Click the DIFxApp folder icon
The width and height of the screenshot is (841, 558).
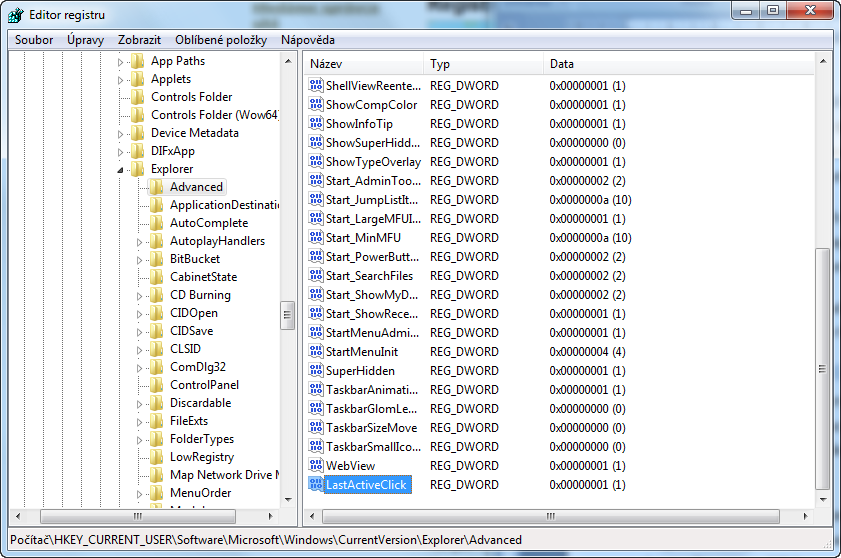[x=138, y=151]
